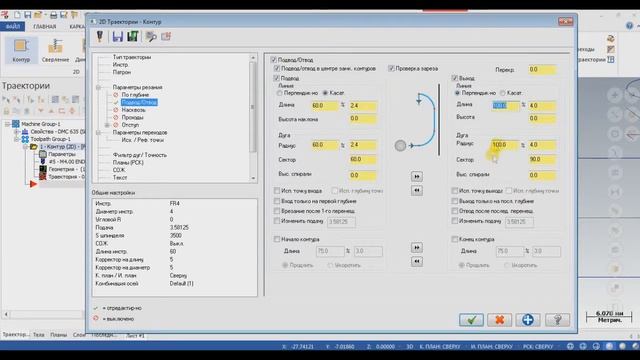
Task: Open the ФАЙЛ ribbon tab
Action: 13,26
